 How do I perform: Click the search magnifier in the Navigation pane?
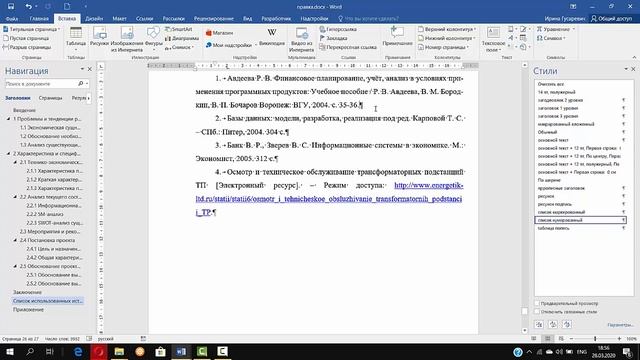click(x=80, y=84)
